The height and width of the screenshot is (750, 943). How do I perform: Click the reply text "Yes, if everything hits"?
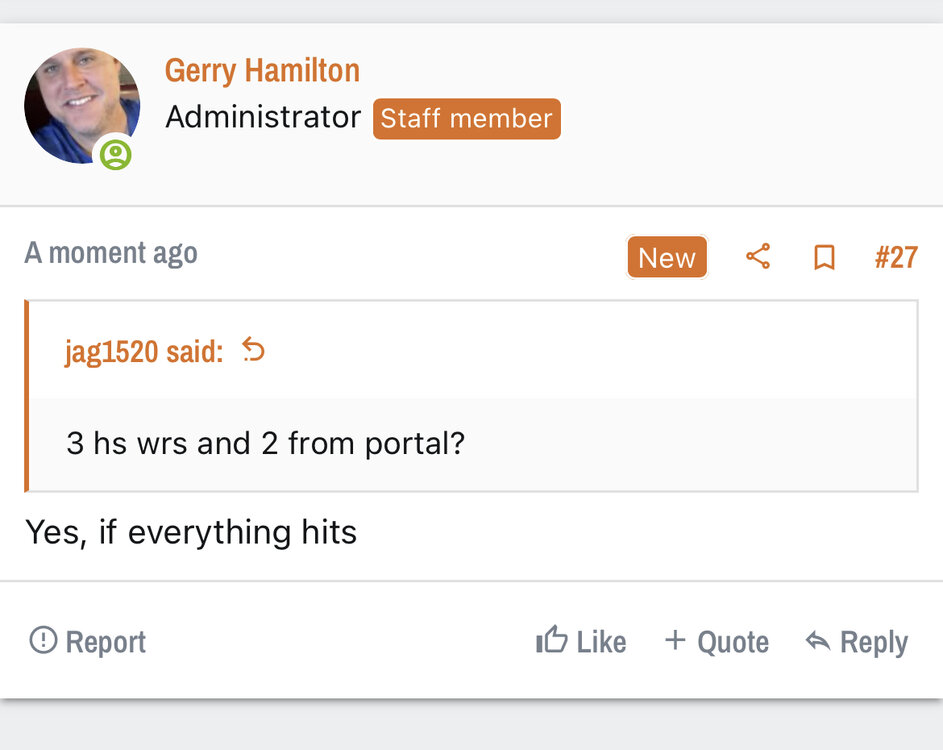(x=191, y=532)
